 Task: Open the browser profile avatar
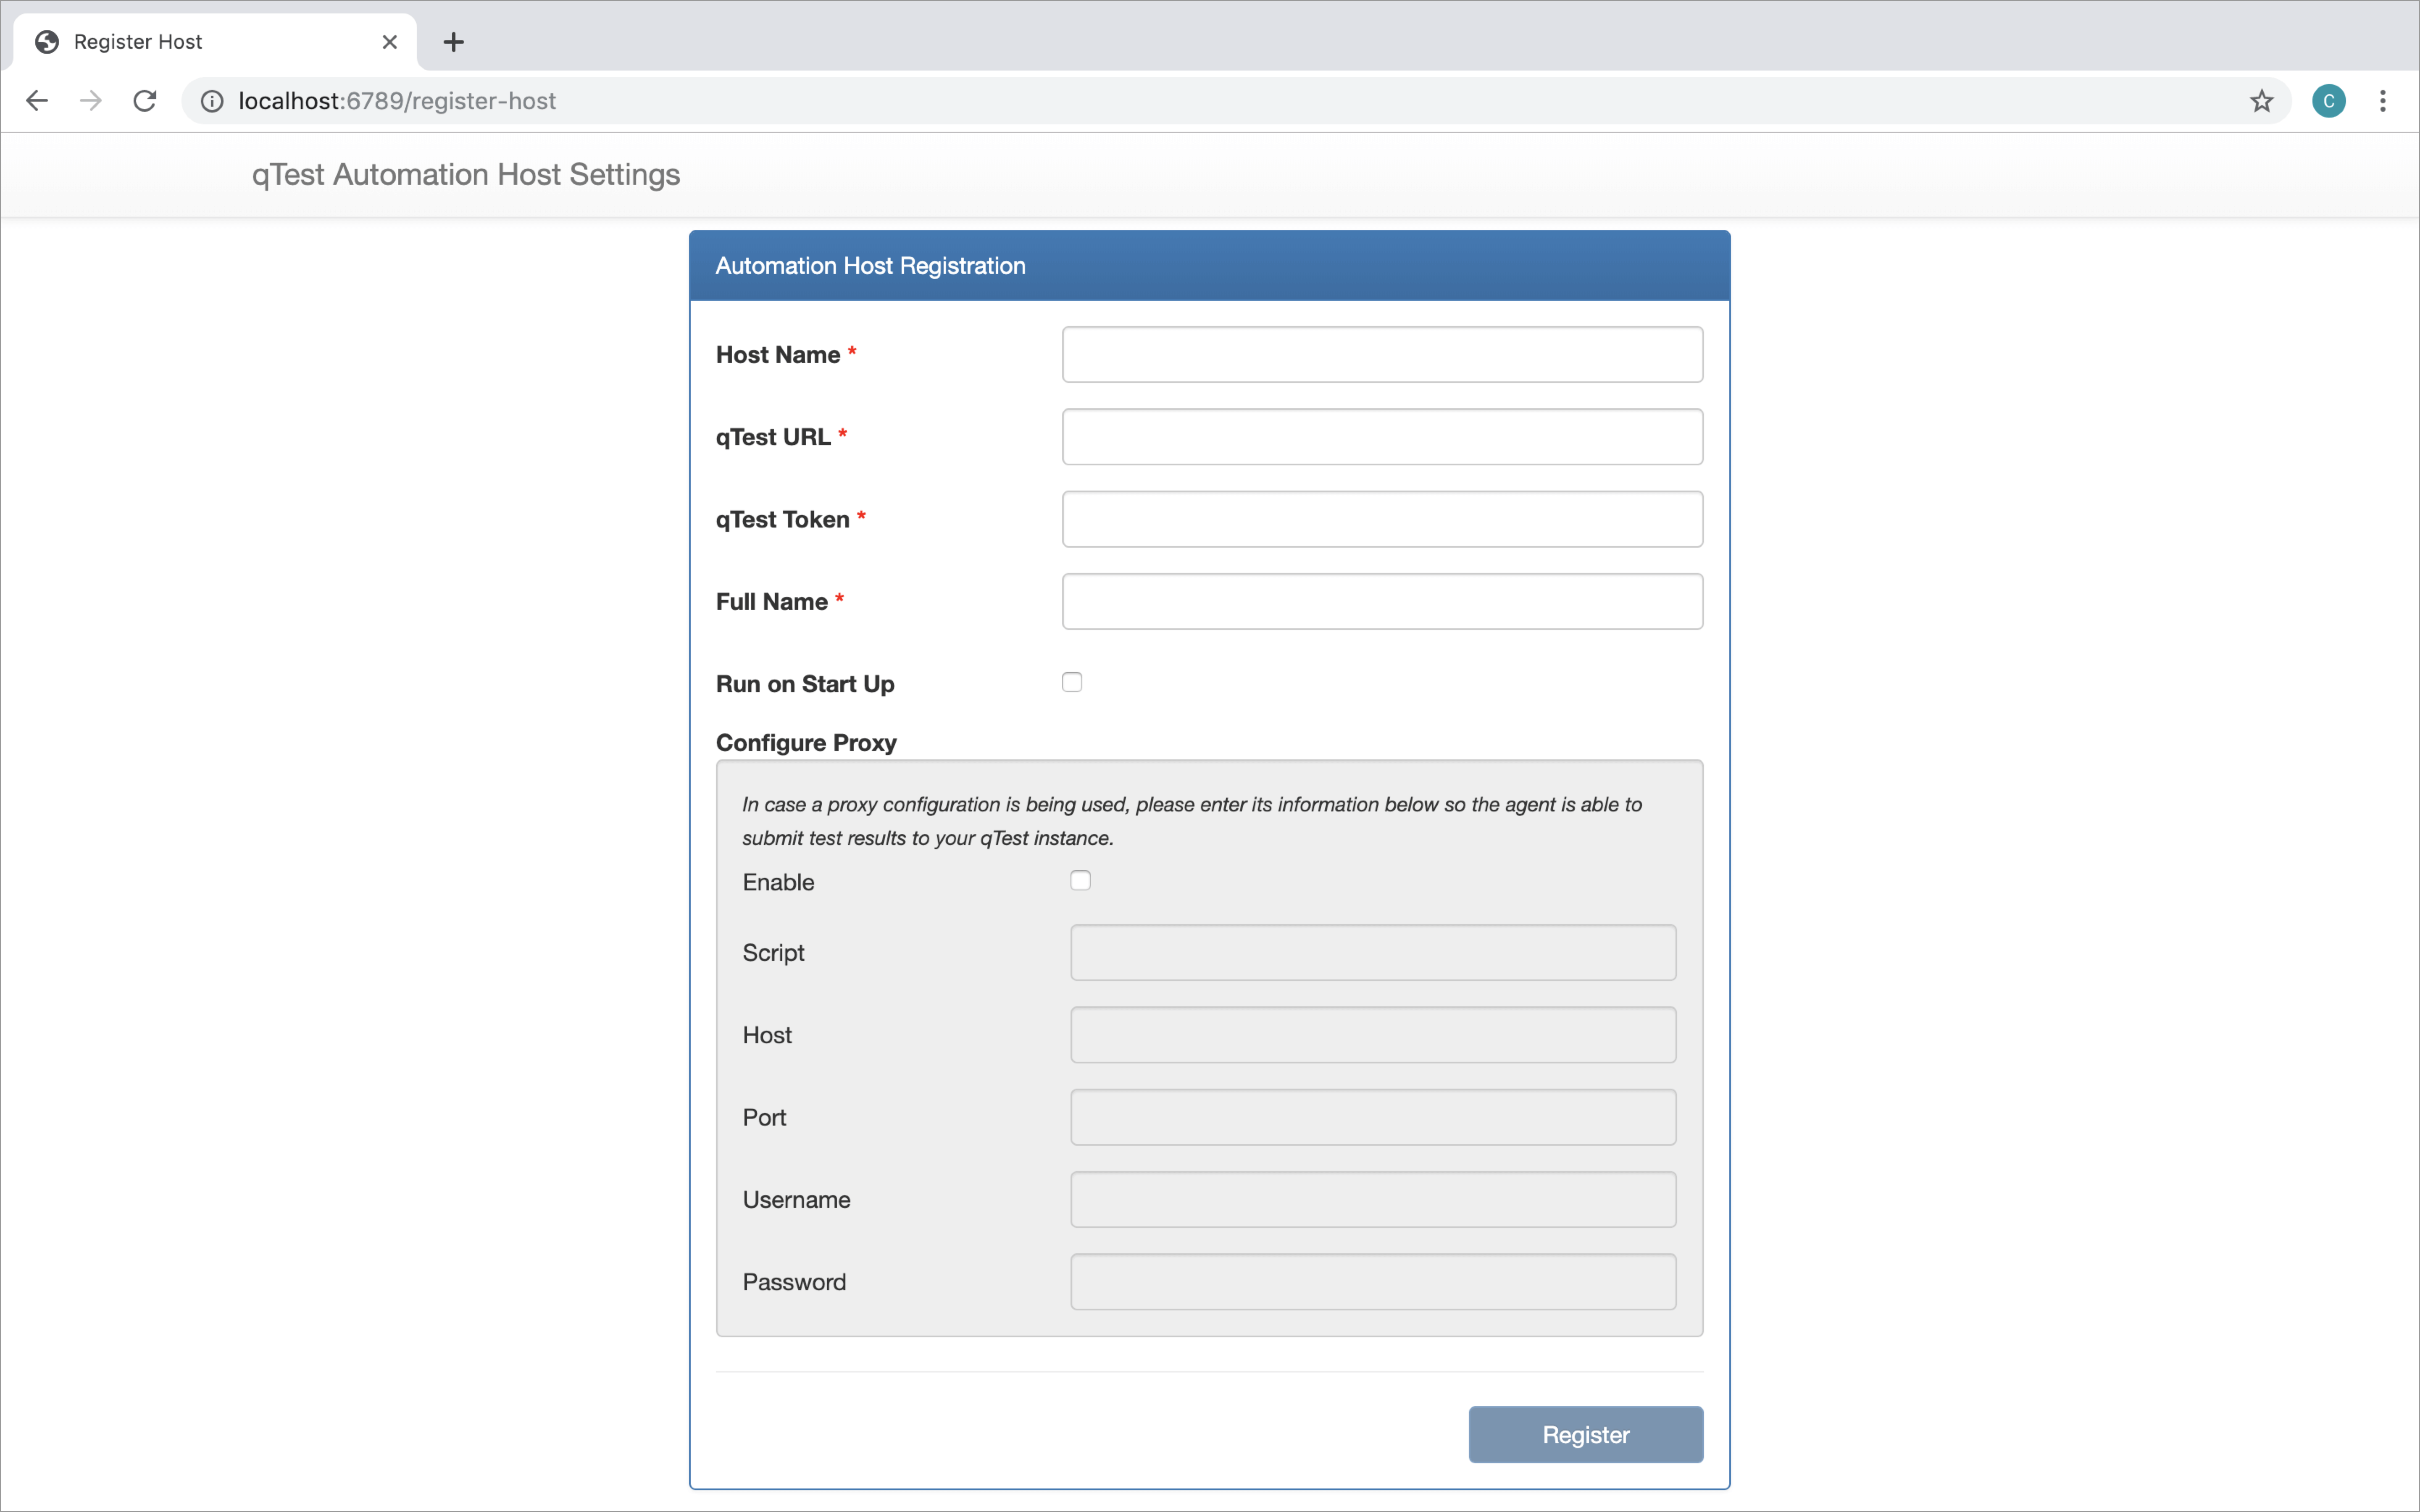pyautogui.click(x=2328, y=100)
